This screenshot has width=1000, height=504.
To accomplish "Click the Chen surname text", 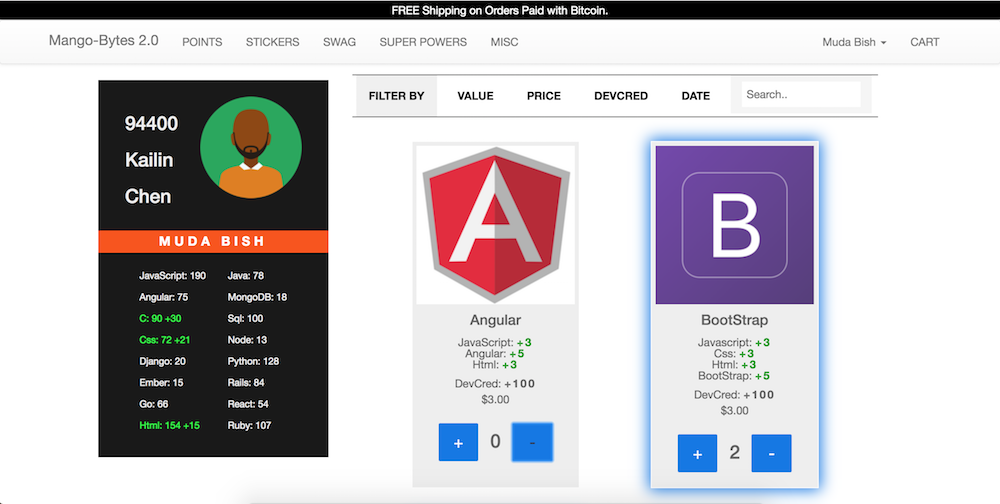I will [x=148, y=196].
